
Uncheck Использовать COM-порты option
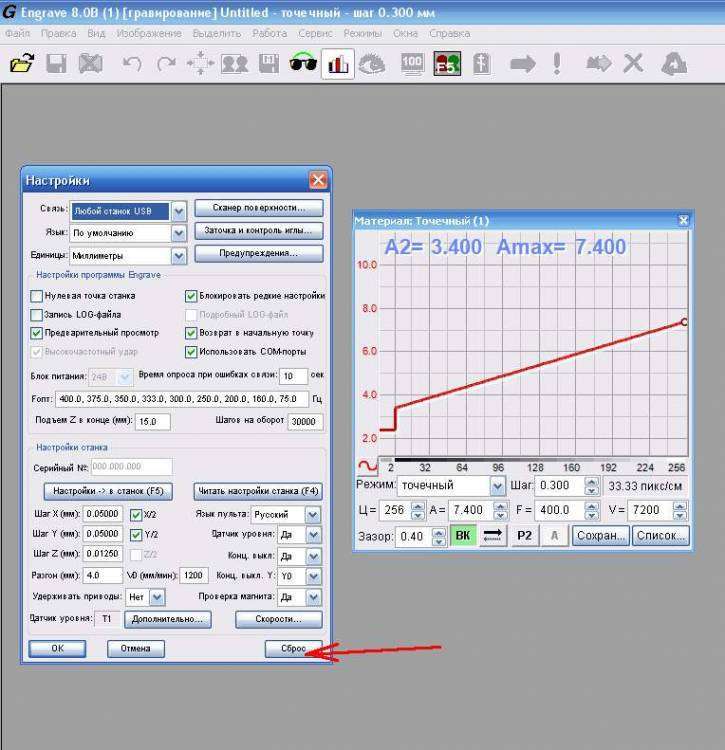191,351
